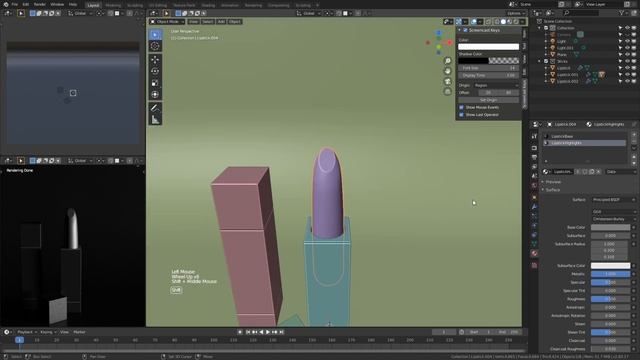The height and width of the screenshot is (360, 640).
Task: Toggle camera view icon in viewport
Action: pos(447,81)
